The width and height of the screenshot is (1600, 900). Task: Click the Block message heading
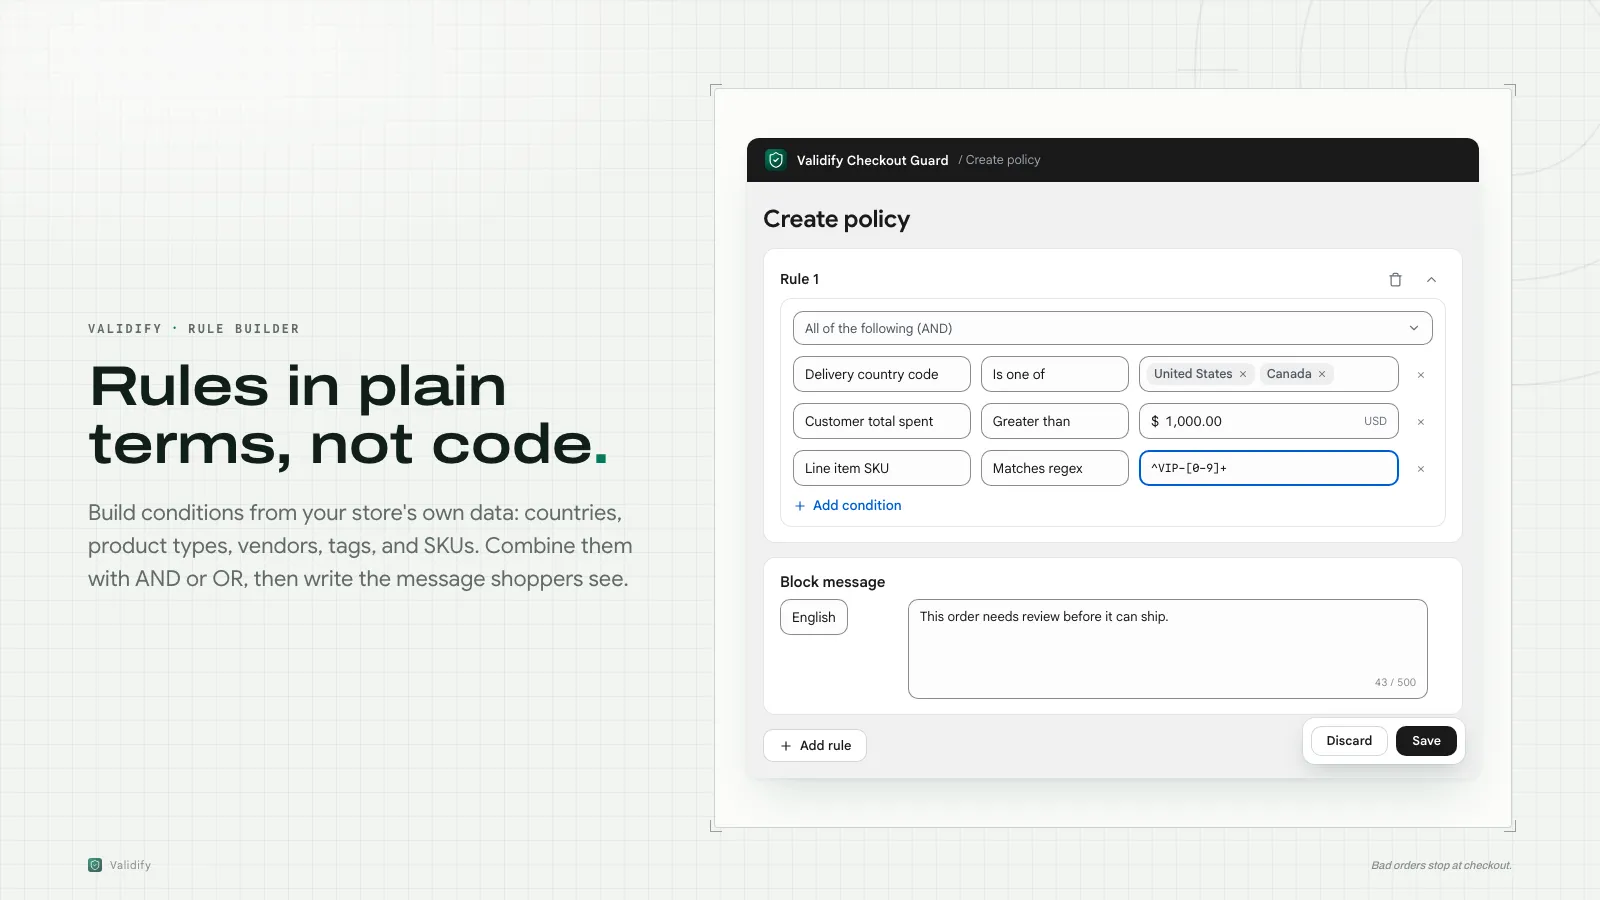point(832,582)
